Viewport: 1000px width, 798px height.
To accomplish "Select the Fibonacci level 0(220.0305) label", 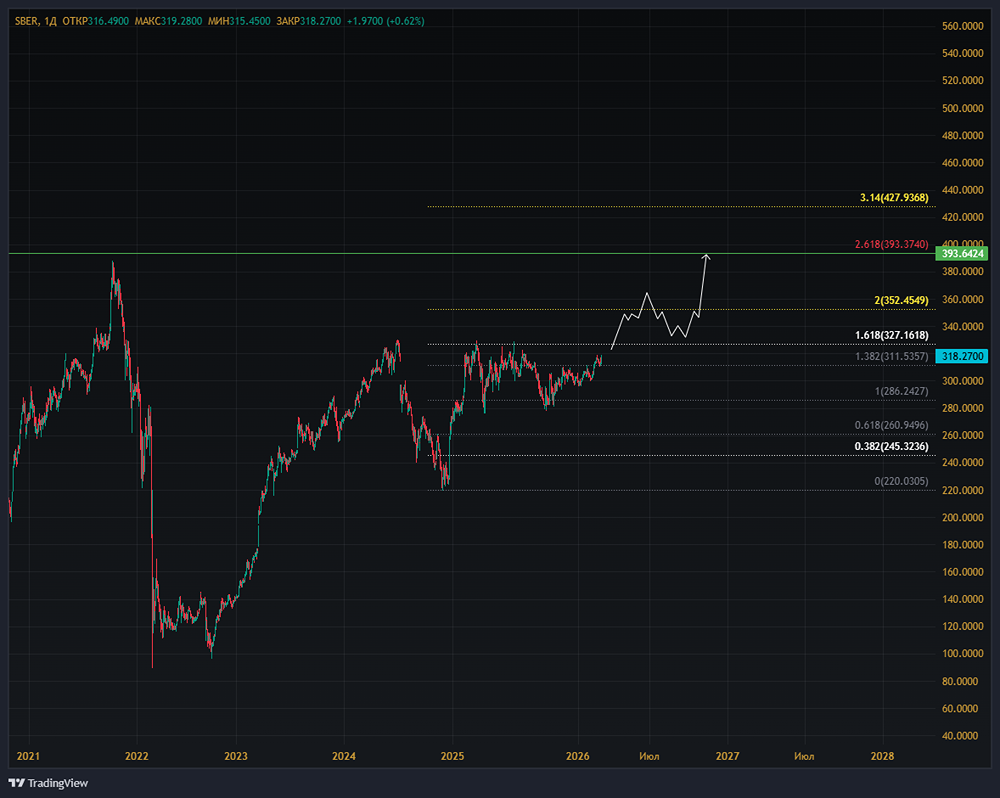I will point(901,481).
